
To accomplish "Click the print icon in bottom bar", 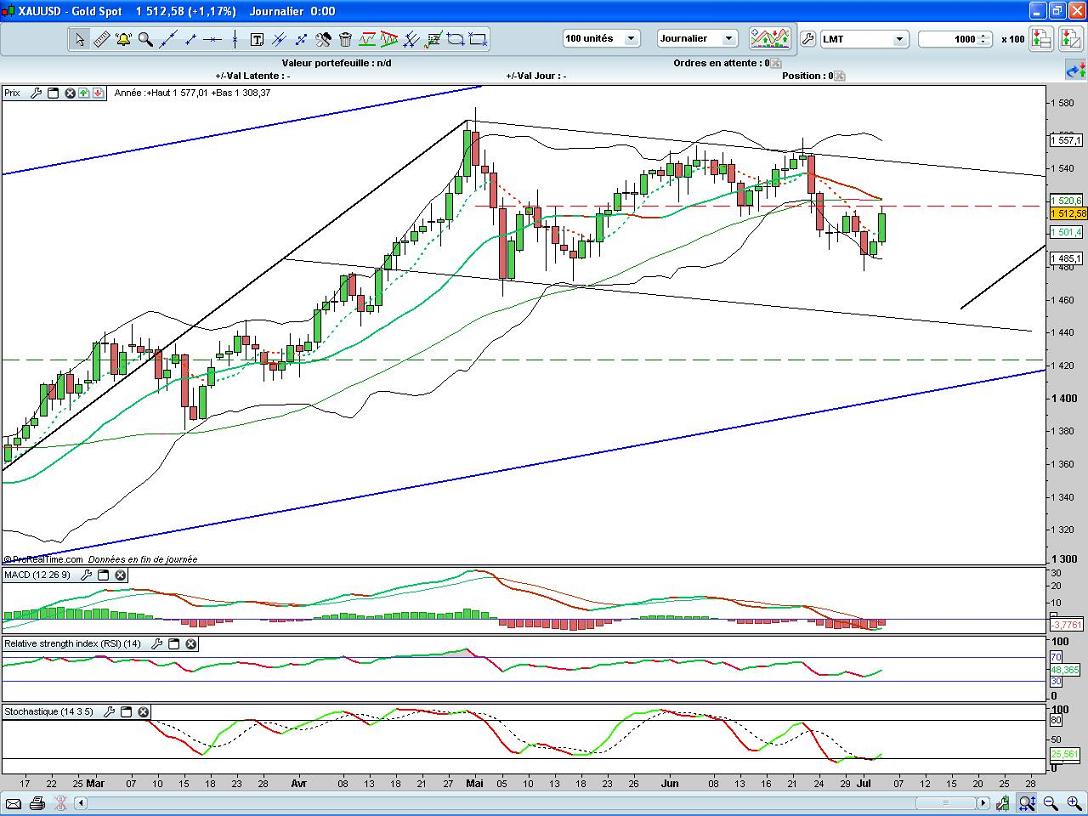I will click(37, 803).
